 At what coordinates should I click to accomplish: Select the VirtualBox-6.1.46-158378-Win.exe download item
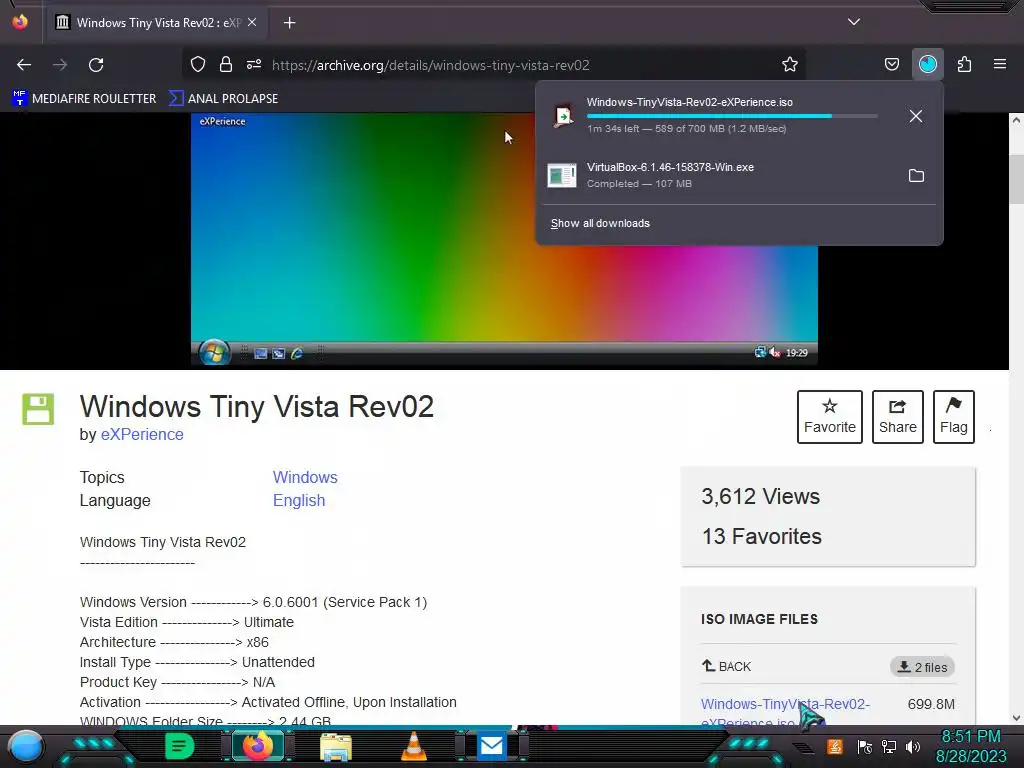pos(739,175)
